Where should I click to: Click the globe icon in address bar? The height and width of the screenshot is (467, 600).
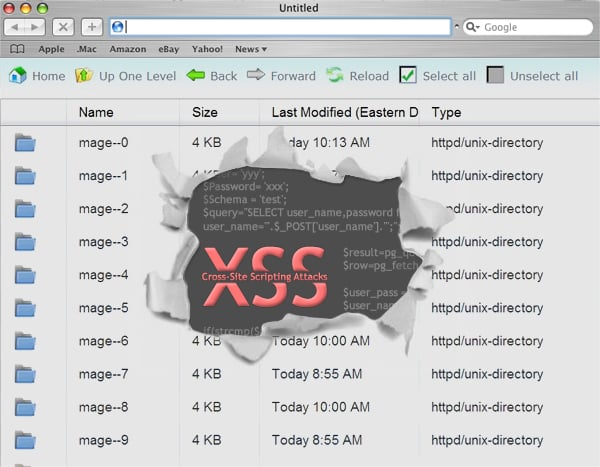118,27
